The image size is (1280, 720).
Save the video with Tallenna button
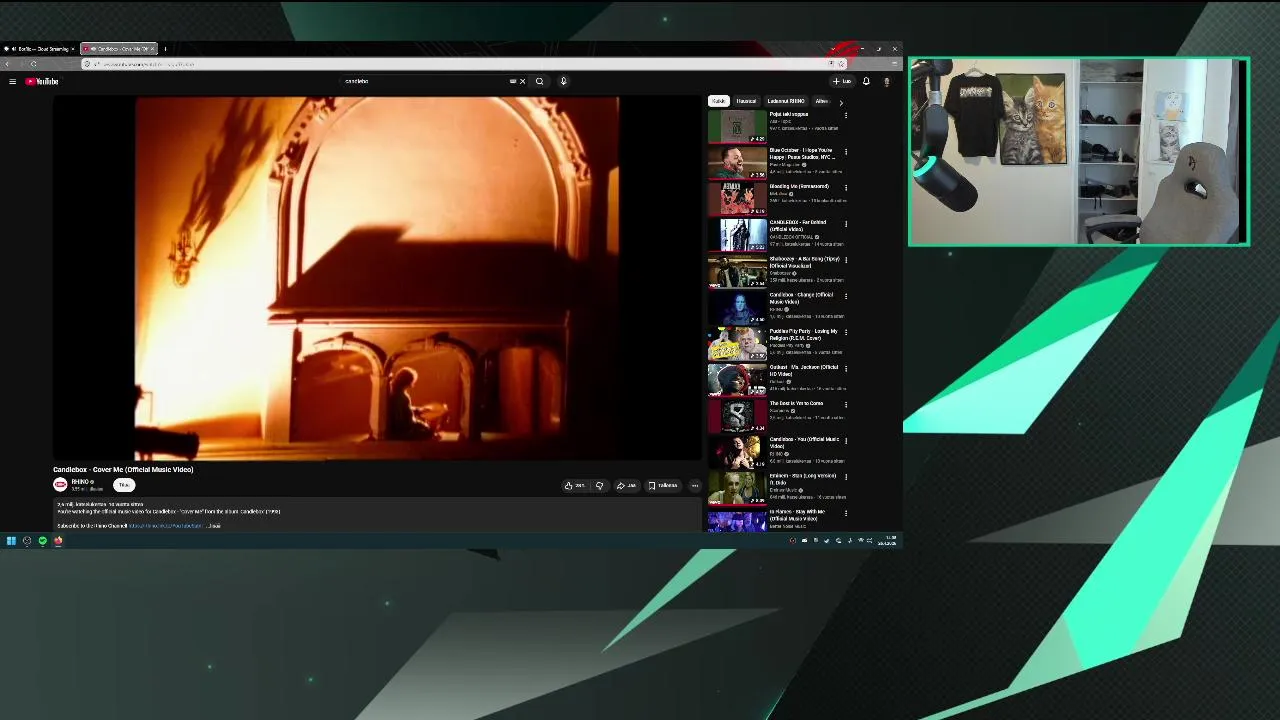coord(663,486)
